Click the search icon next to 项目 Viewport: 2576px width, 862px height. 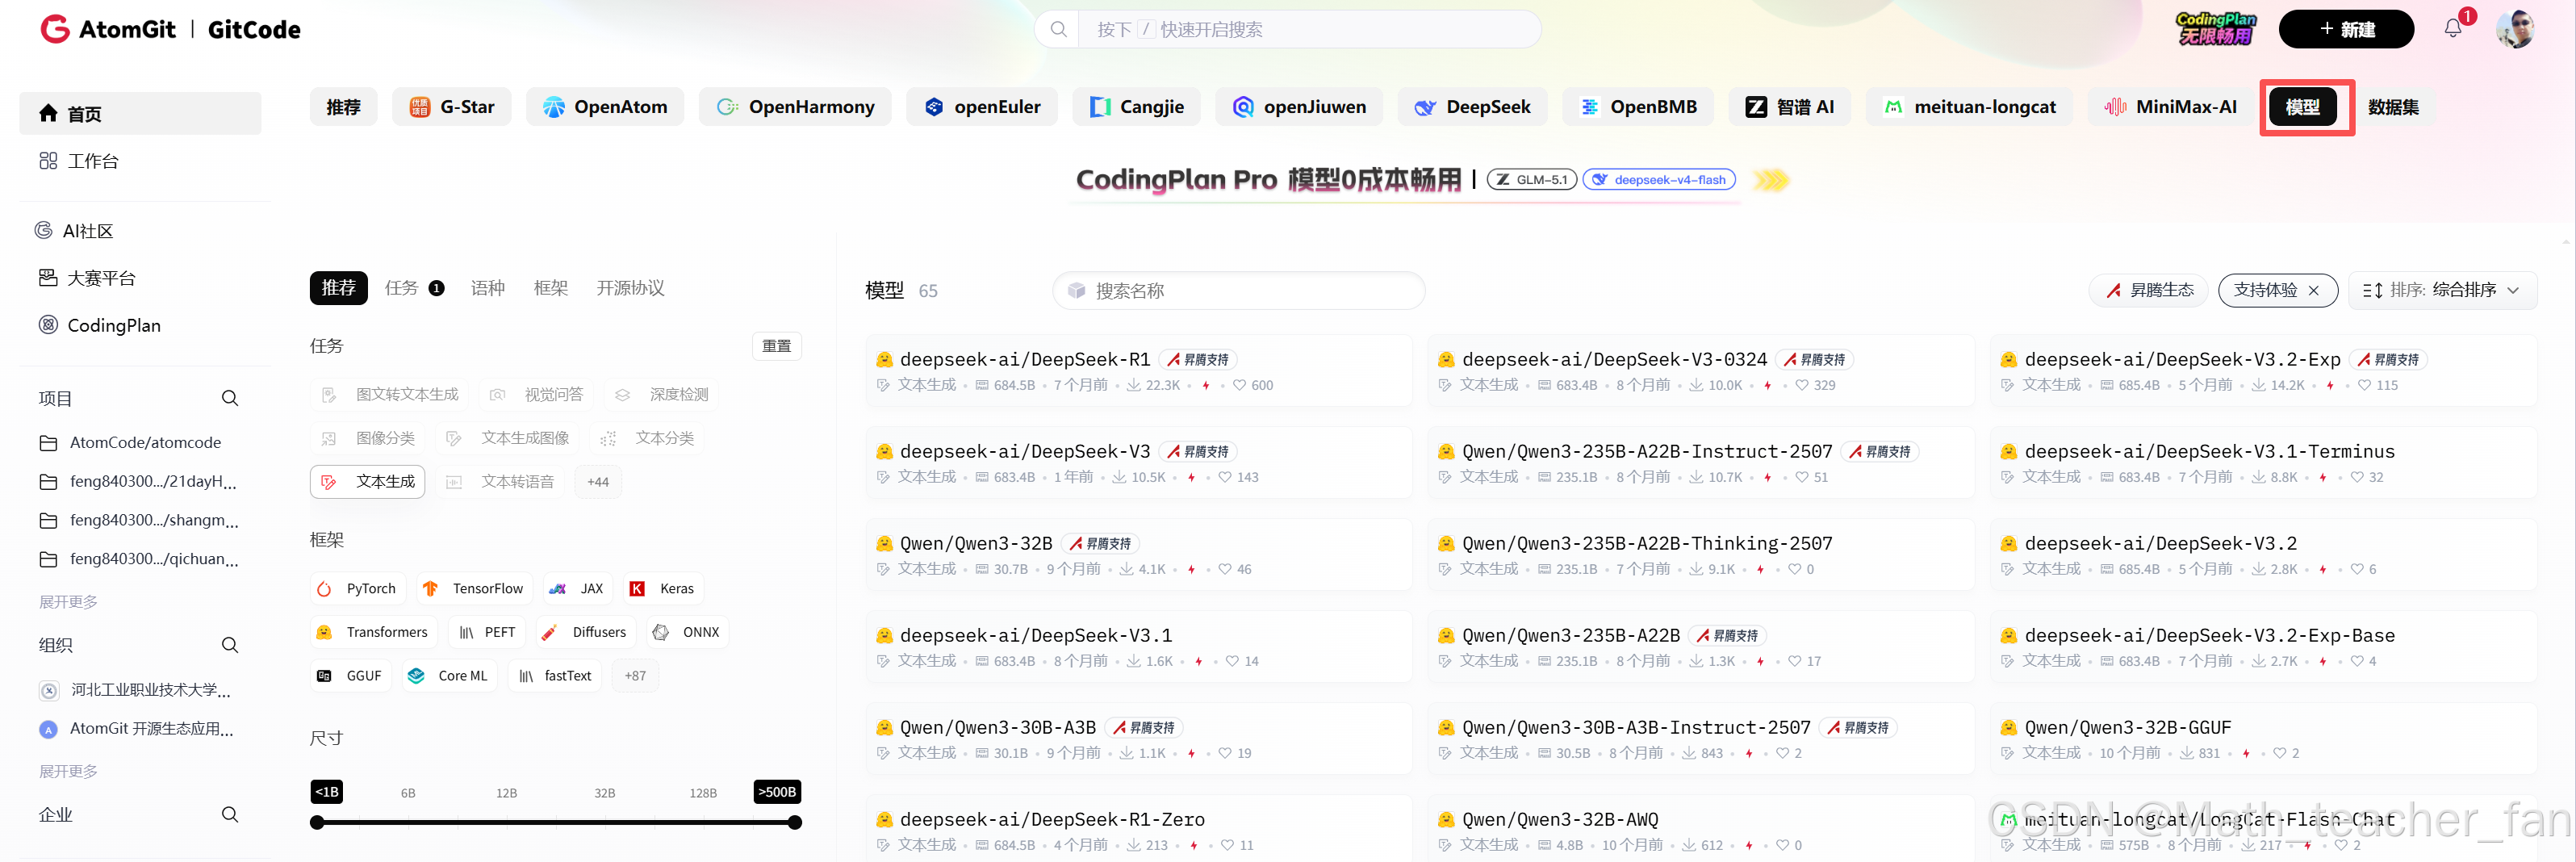[x=230, y=398]
